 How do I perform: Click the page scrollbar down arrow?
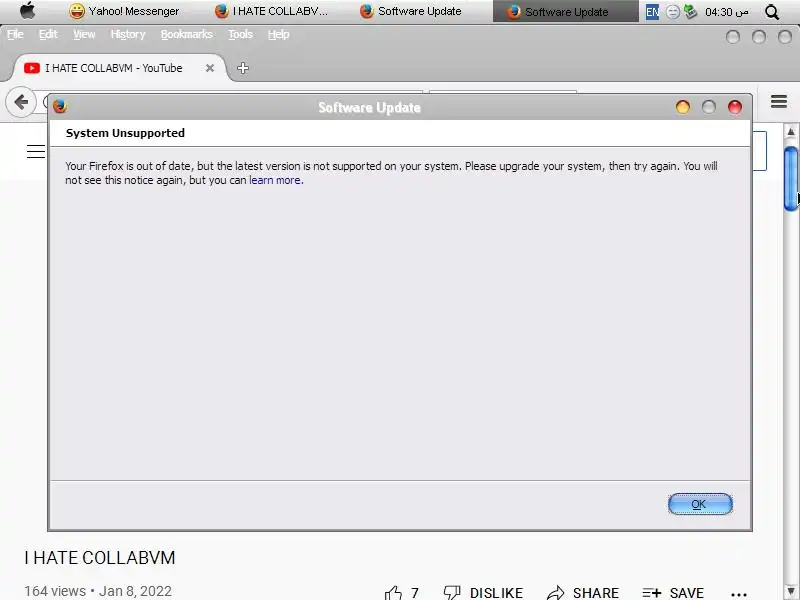(x=791, y=591)
